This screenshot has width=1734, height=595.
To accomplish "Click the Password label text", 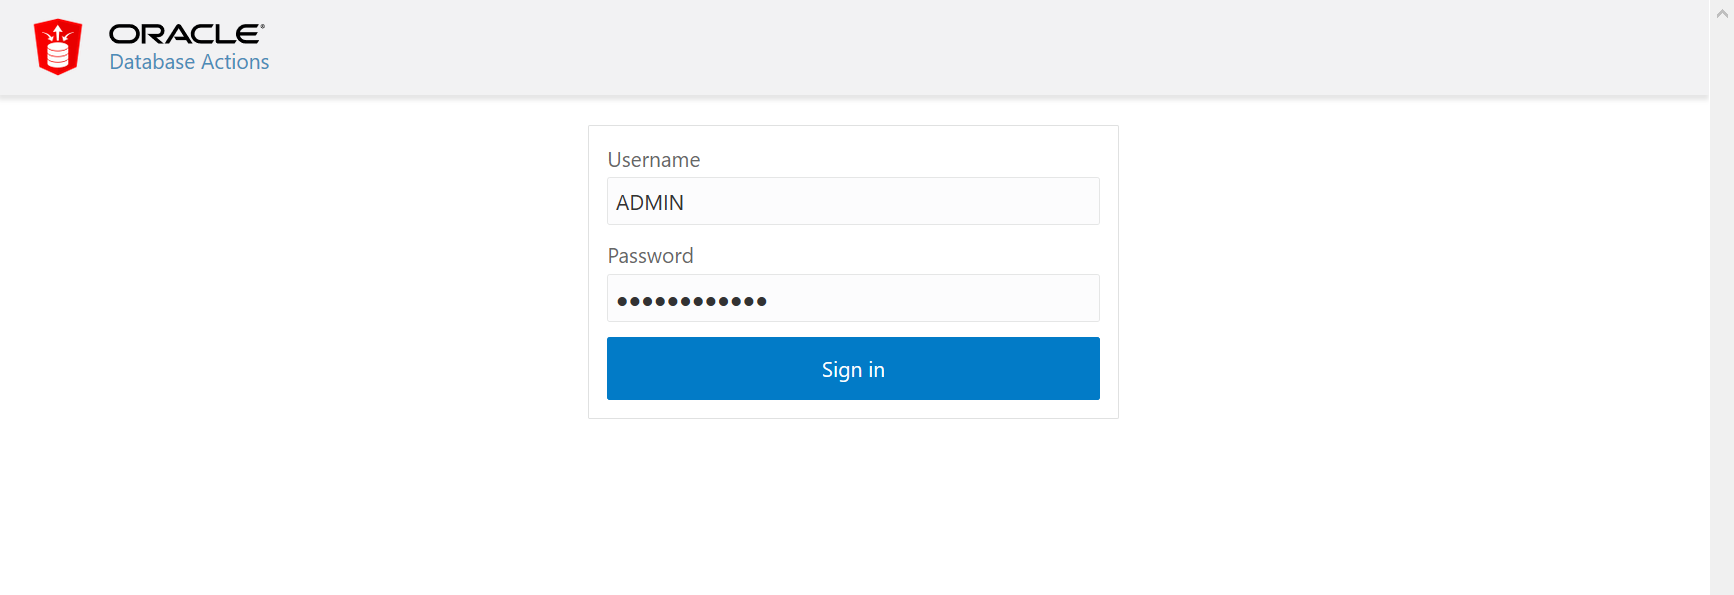I will 650,255.
